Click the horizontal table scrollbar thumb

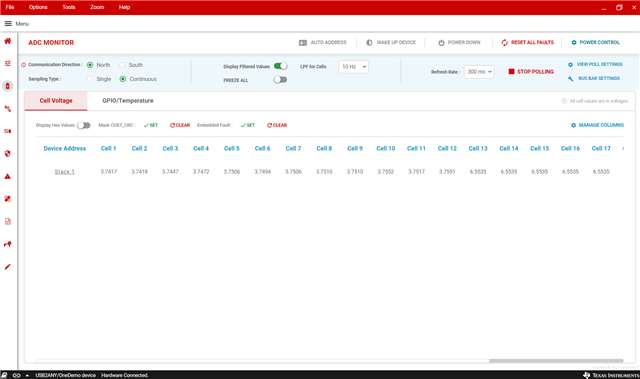(x=556, y=361)
